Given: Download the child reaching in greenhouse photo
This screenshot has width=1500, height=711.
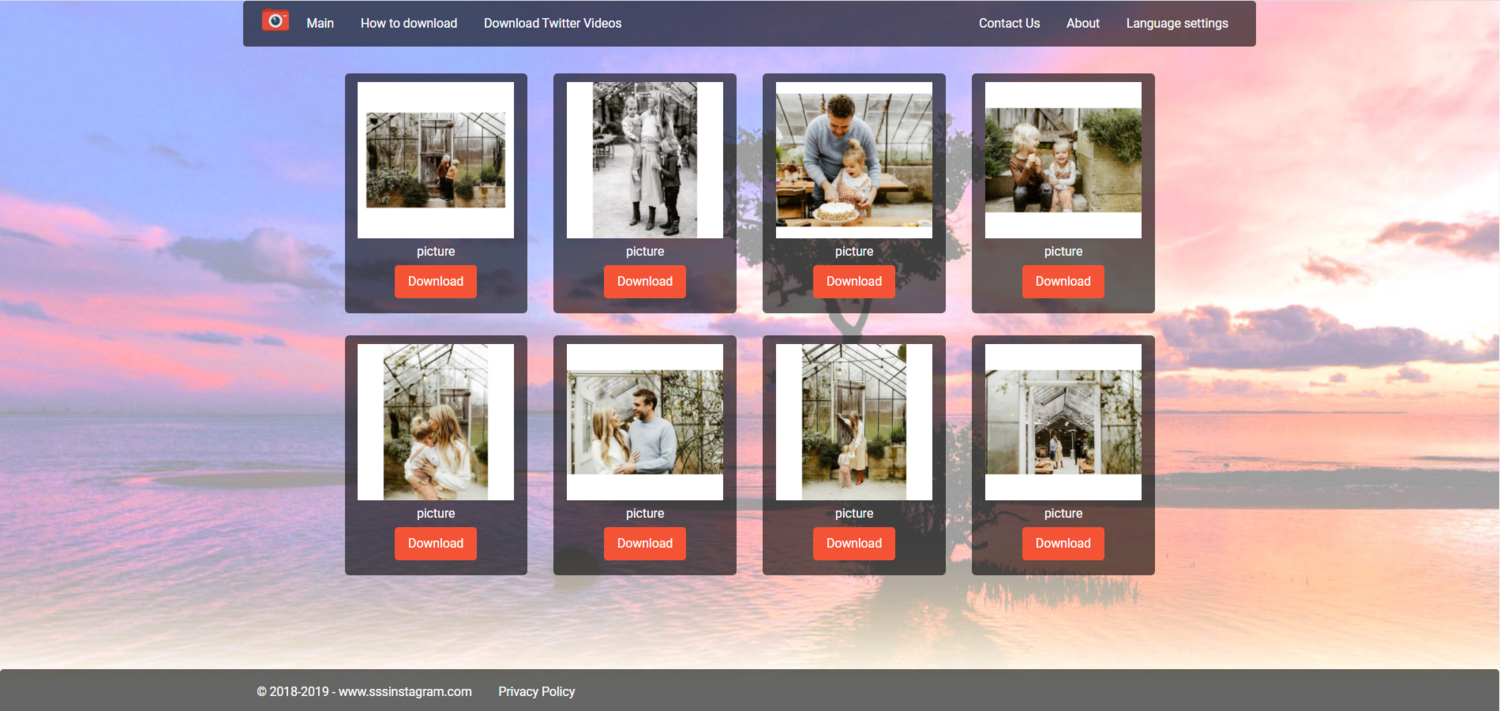Looking at the screenshot, I should click(x=853, y=543).
